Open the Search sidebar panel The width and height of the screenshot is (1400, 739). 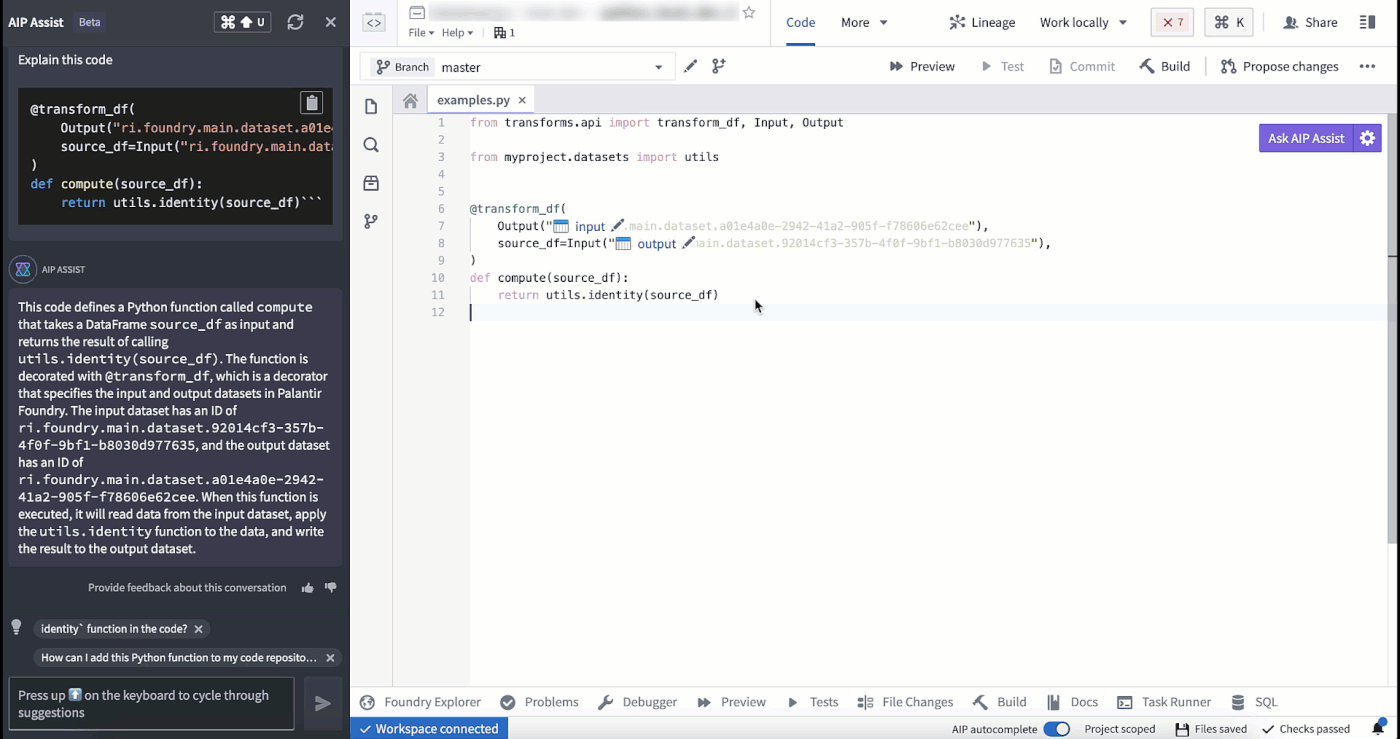point(371,145)
